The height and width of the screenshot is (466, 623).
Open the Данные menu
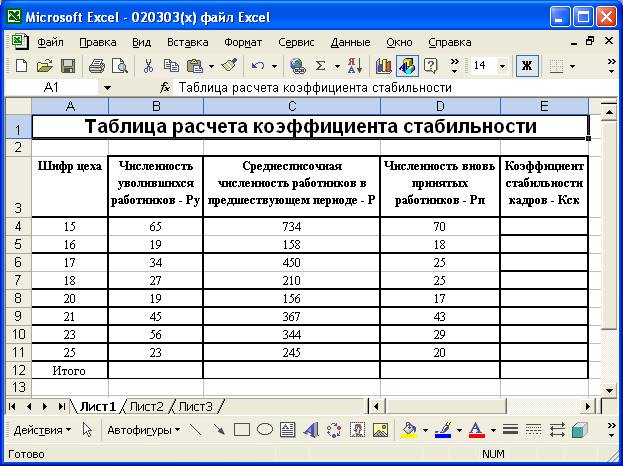pyautogui.click(x=350, y=42)
